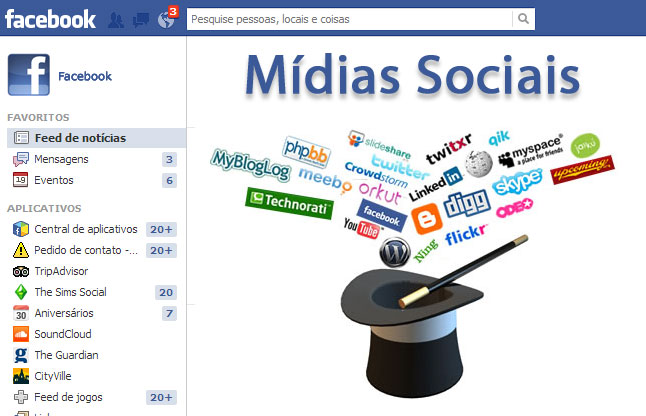
Task: Select Feed de notícias in favorites
Action: [96, 138]
